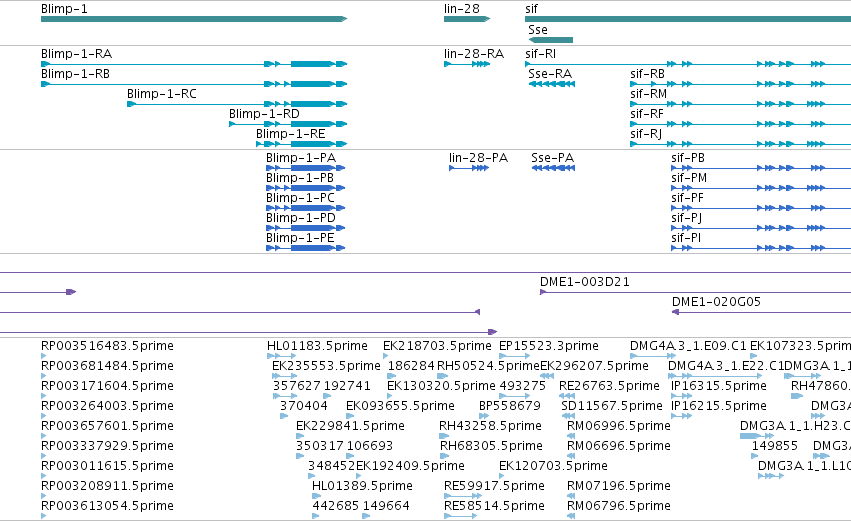Image resolution: width=851 pixels, height=521 pixels.
Task: Select the lin-28-RA transcript
Action: 474,54
